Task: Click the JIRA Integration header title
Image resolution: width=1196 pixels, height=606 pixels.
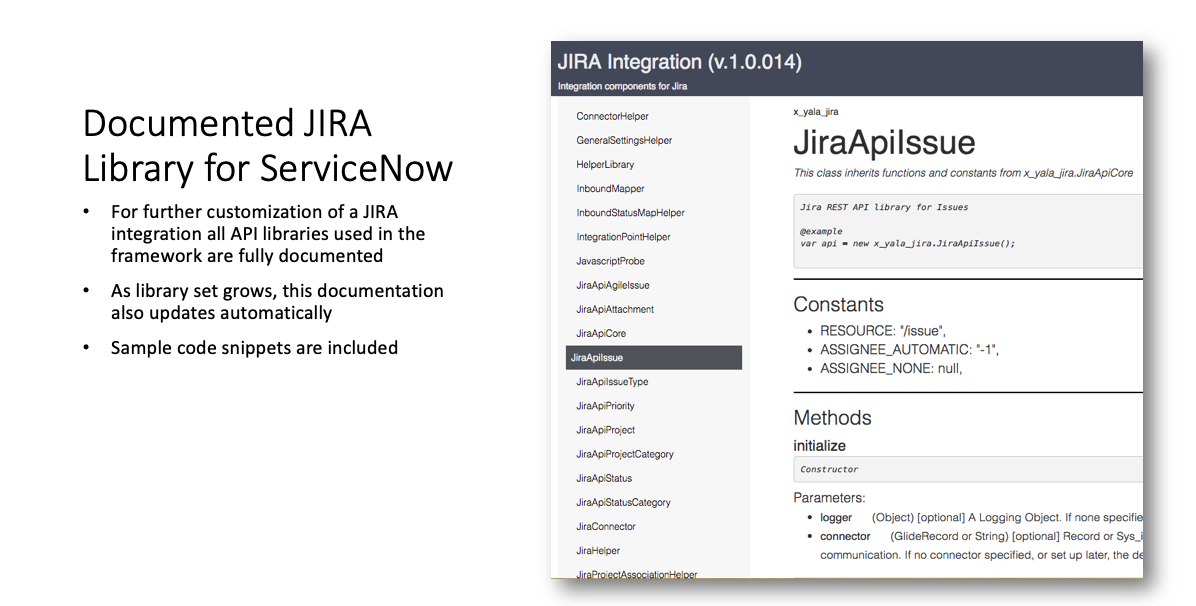Action: pyautogui.click(x=679, y=62)
